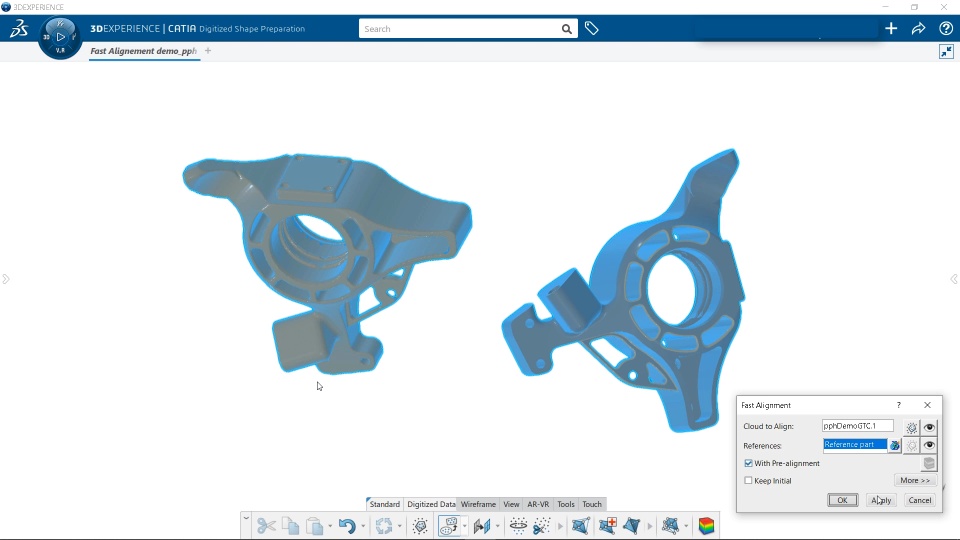Expand hidden tools after mesh facet icon
This screenshot has width=960, height=540.
point(650,526)
